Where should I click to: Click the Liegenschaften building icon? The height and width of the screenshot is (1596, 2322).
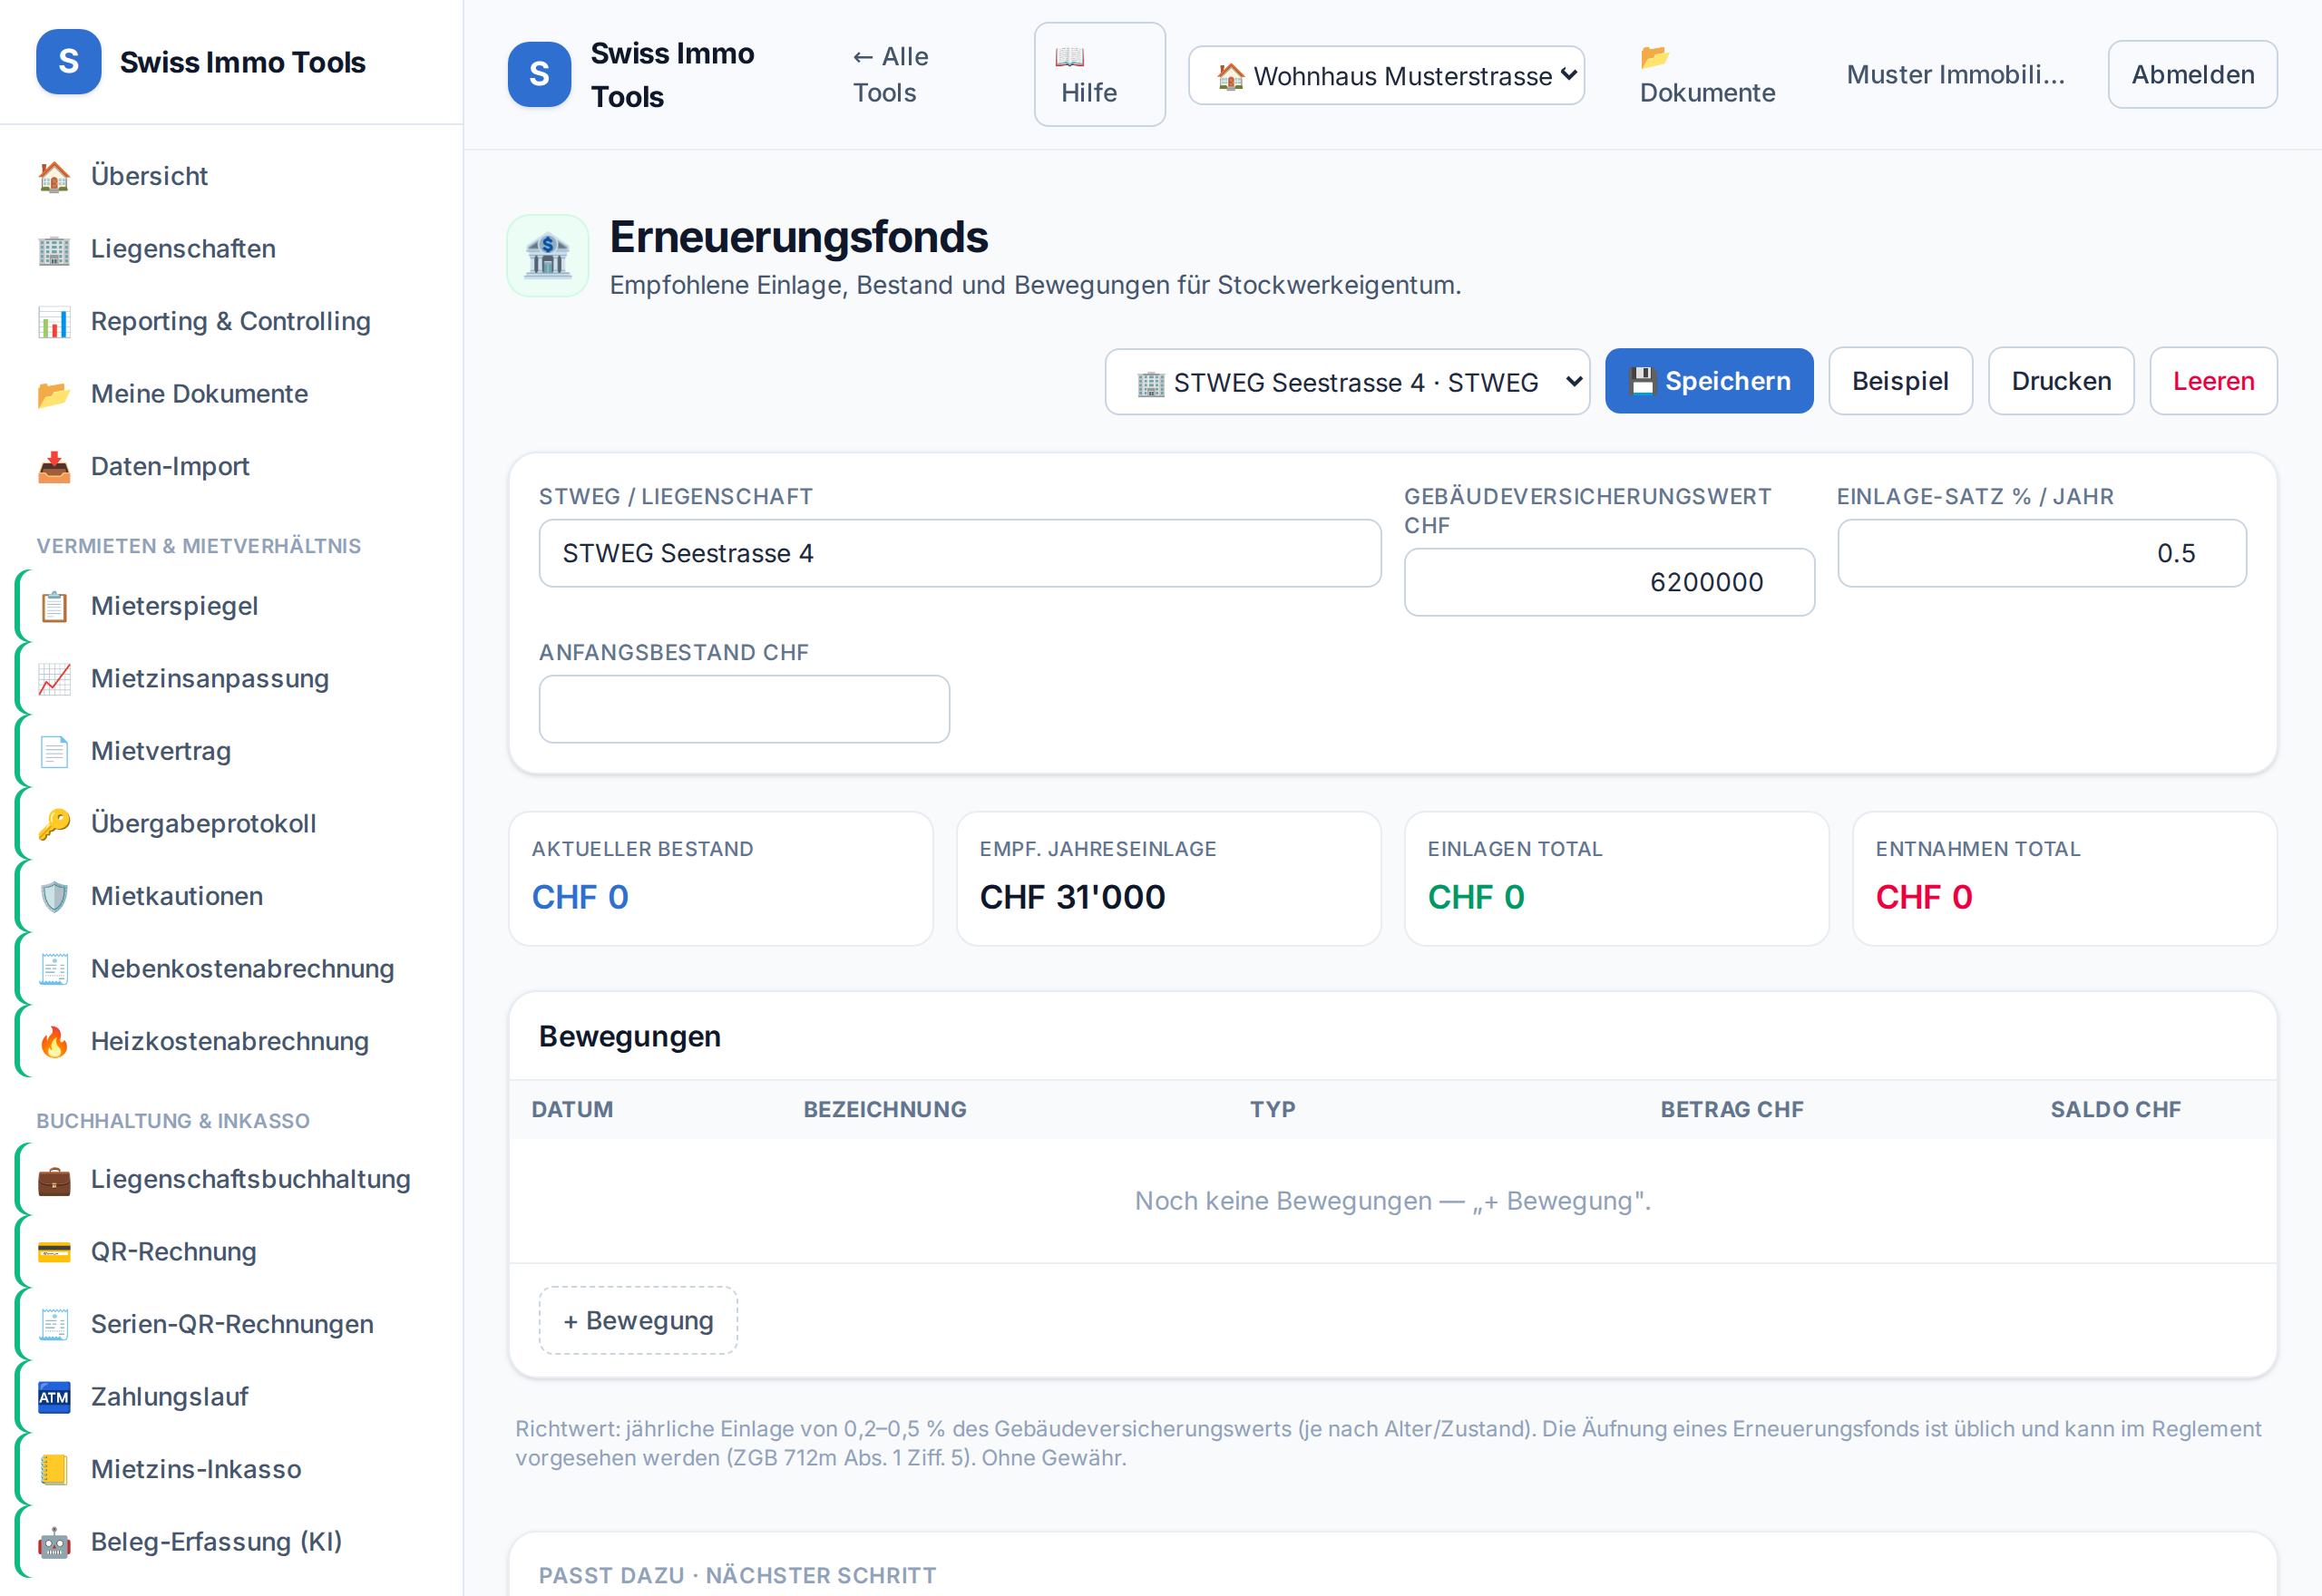tap(54, 249)
